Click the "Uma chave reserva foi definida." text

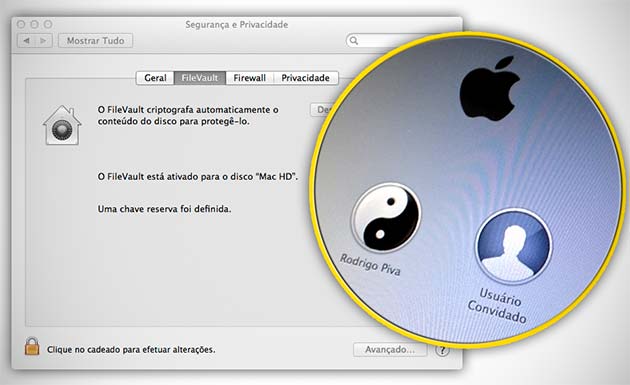(x=164, y=209)
